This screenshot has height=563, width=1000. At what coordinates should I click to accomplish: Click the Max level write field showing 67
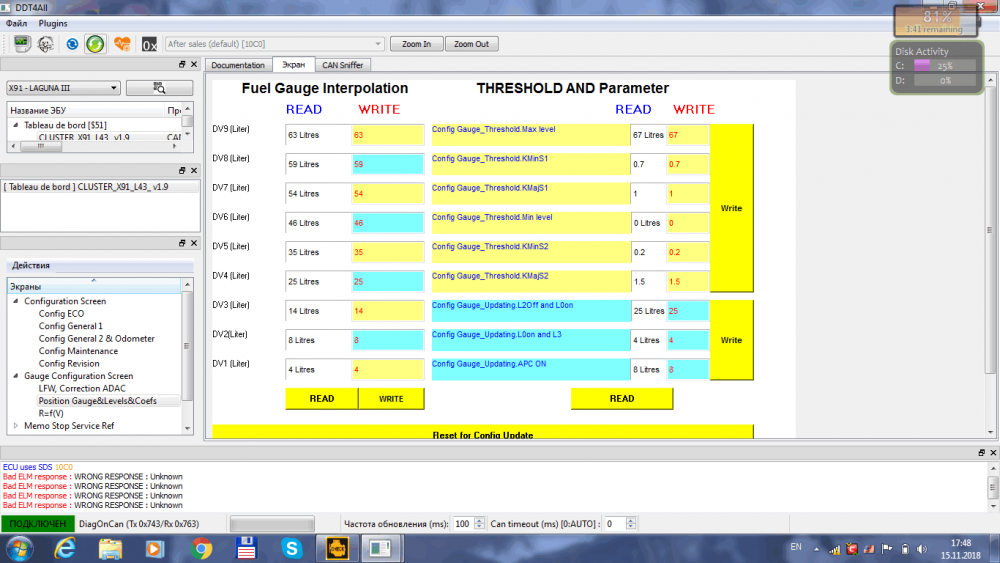[688, 135]
